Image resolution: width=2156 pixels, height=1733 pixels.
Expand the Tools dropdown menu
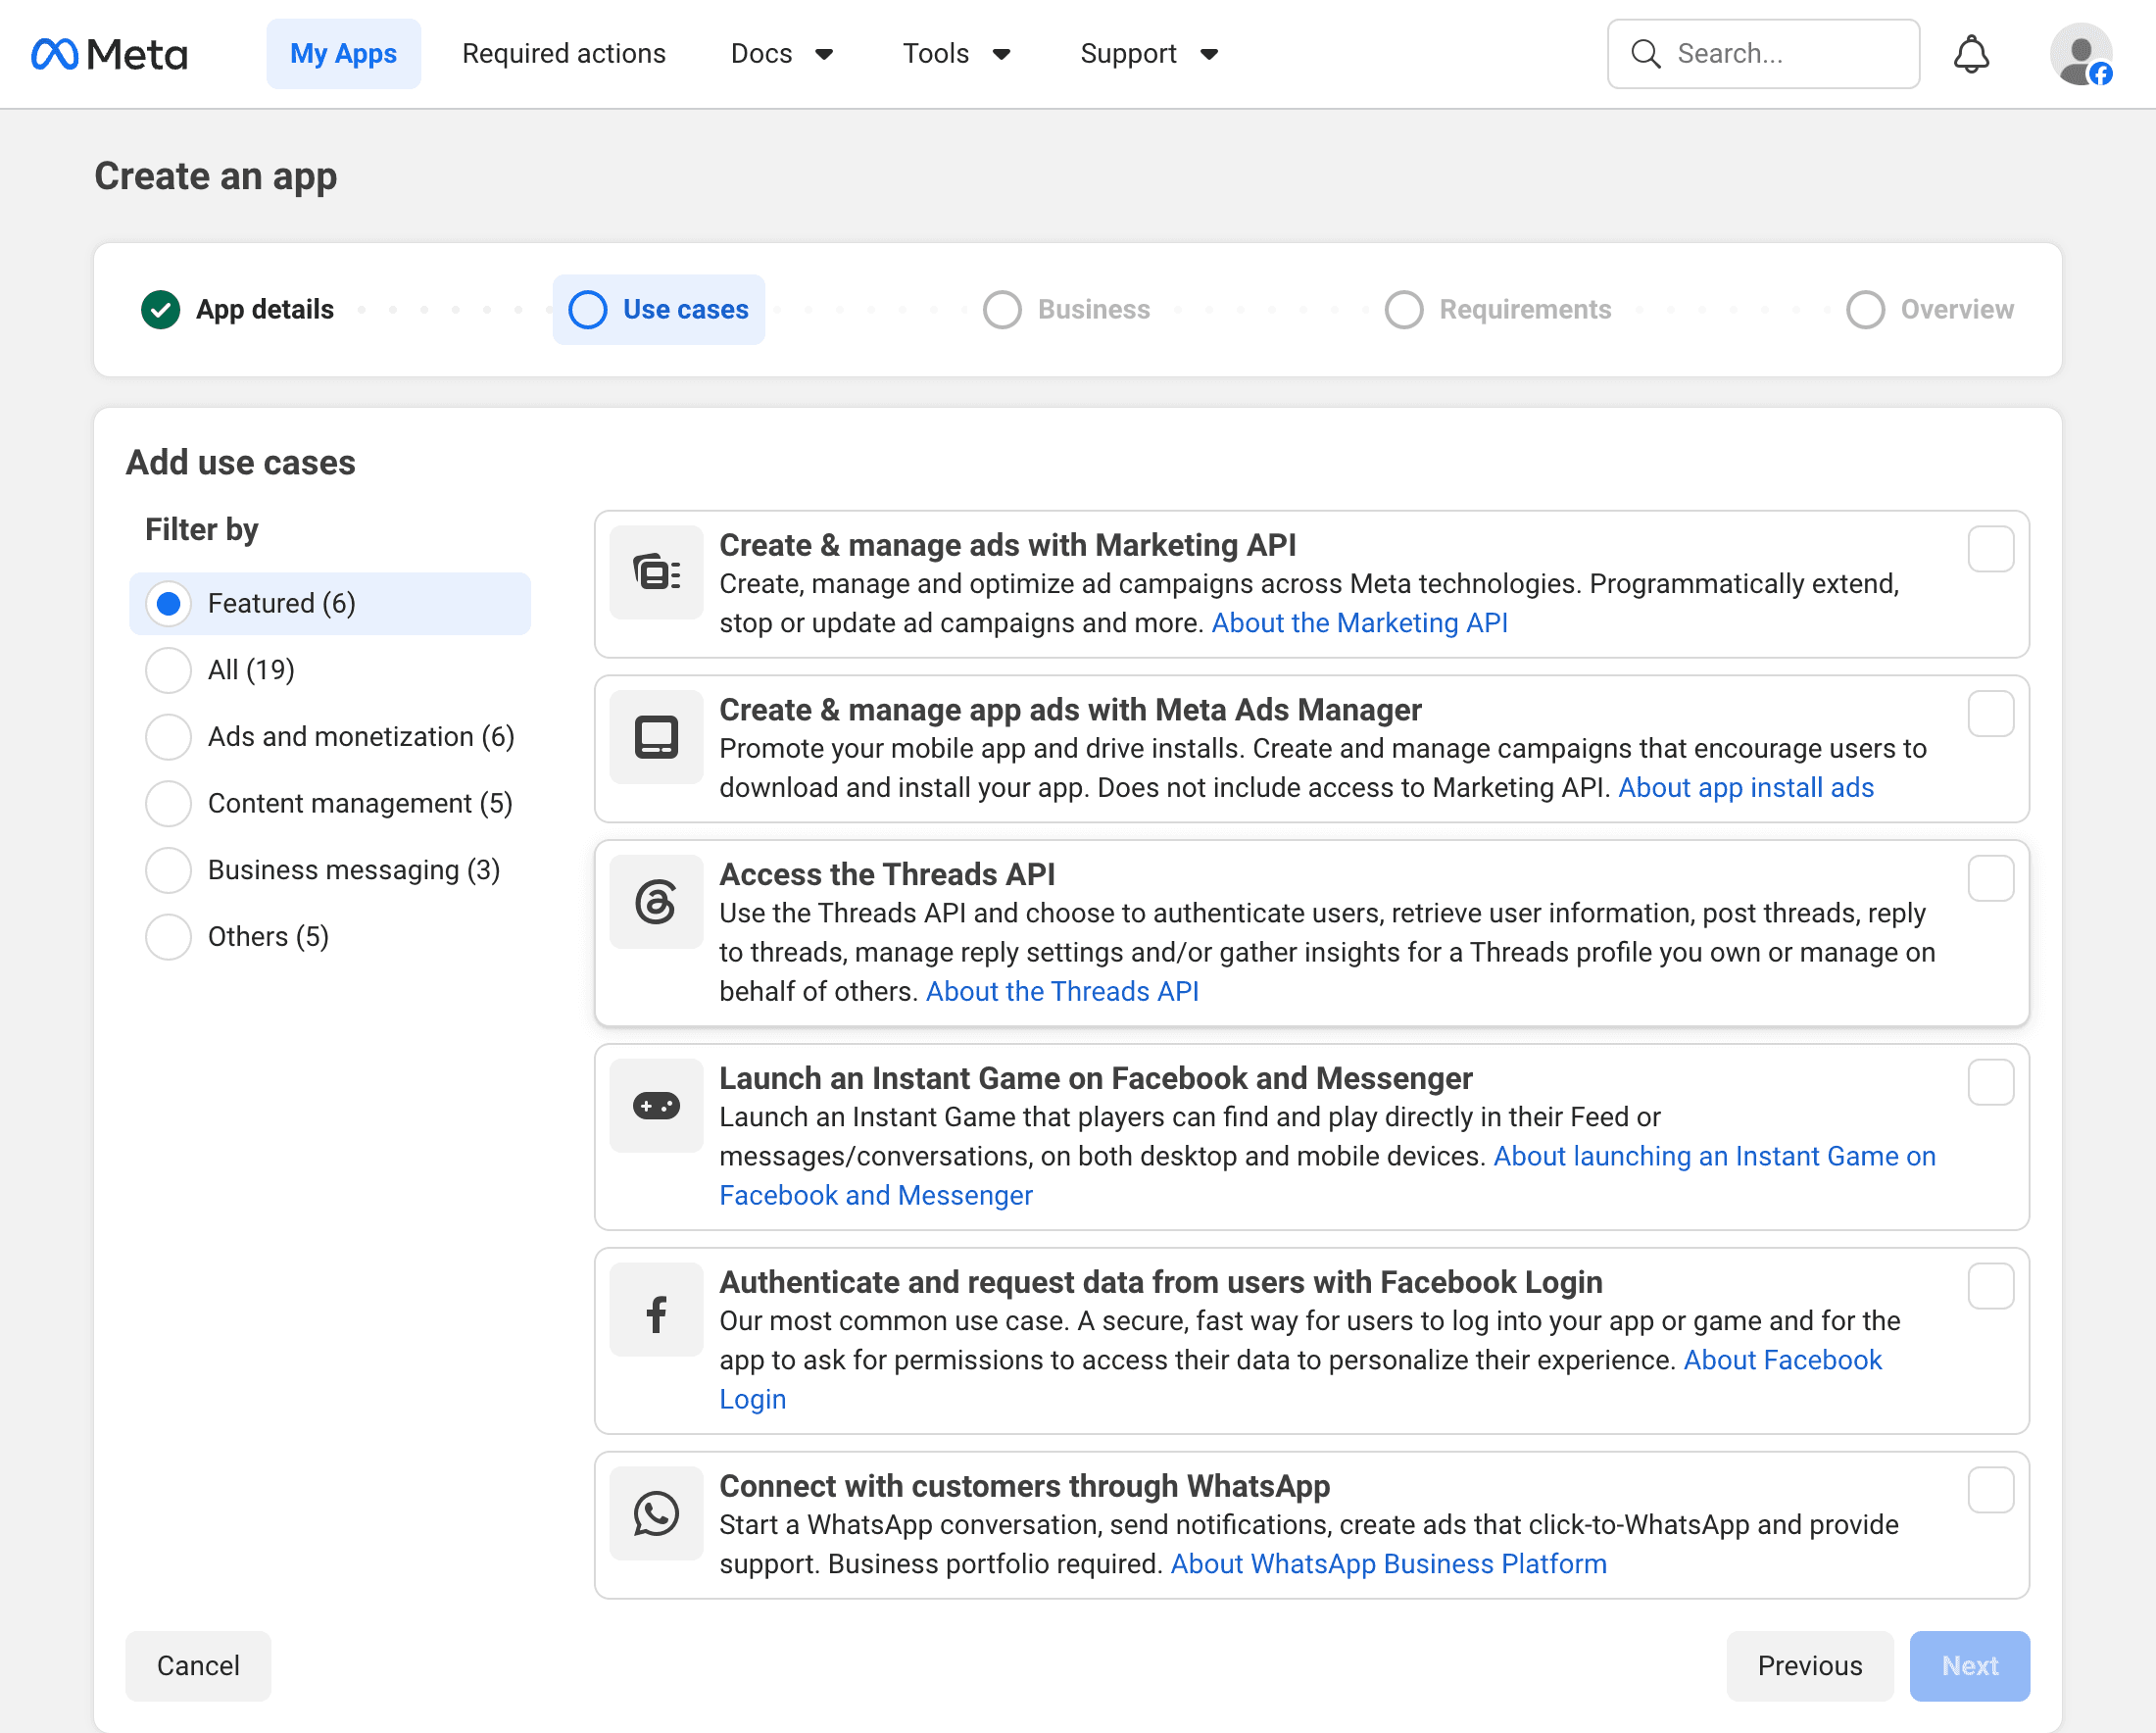[956, 54]
